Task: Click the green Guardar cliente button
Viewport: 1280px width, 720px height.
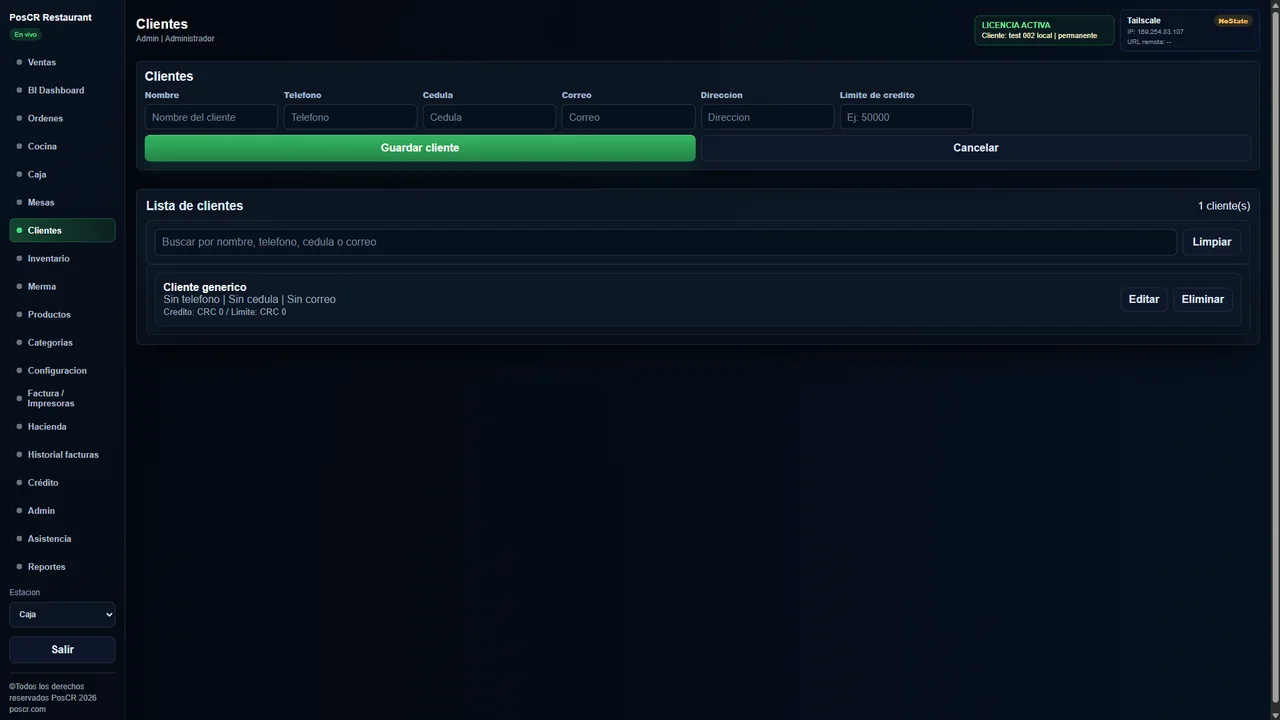Action: (420, 148)
